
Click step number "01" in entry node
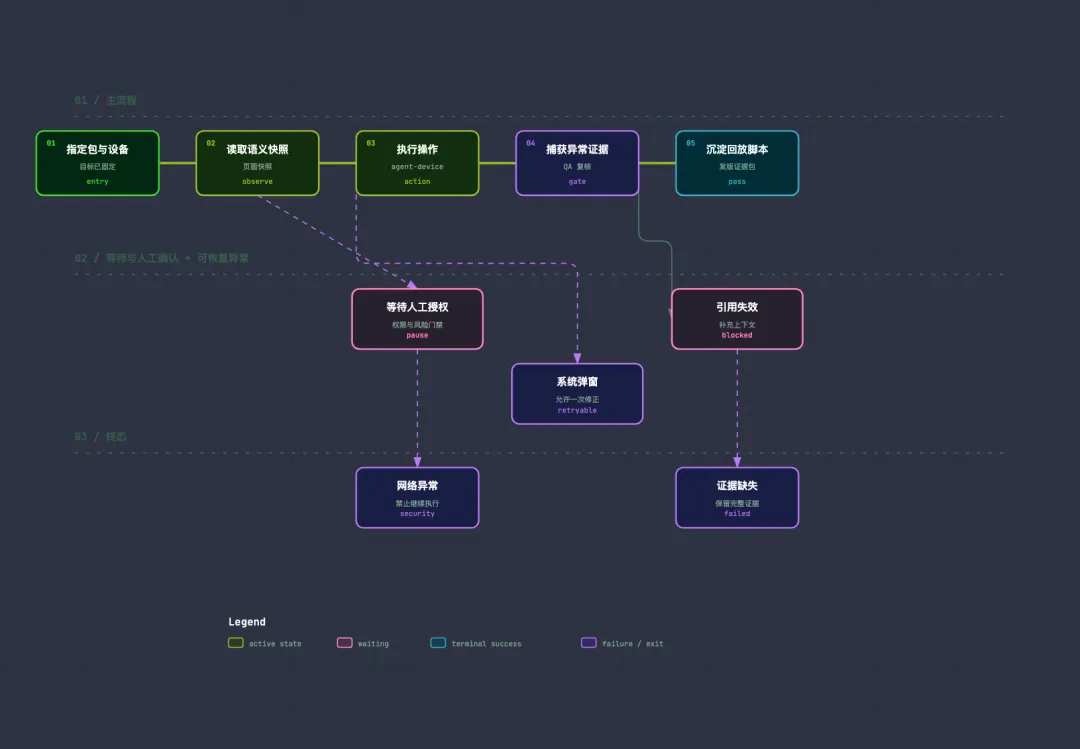coord(51,143)
